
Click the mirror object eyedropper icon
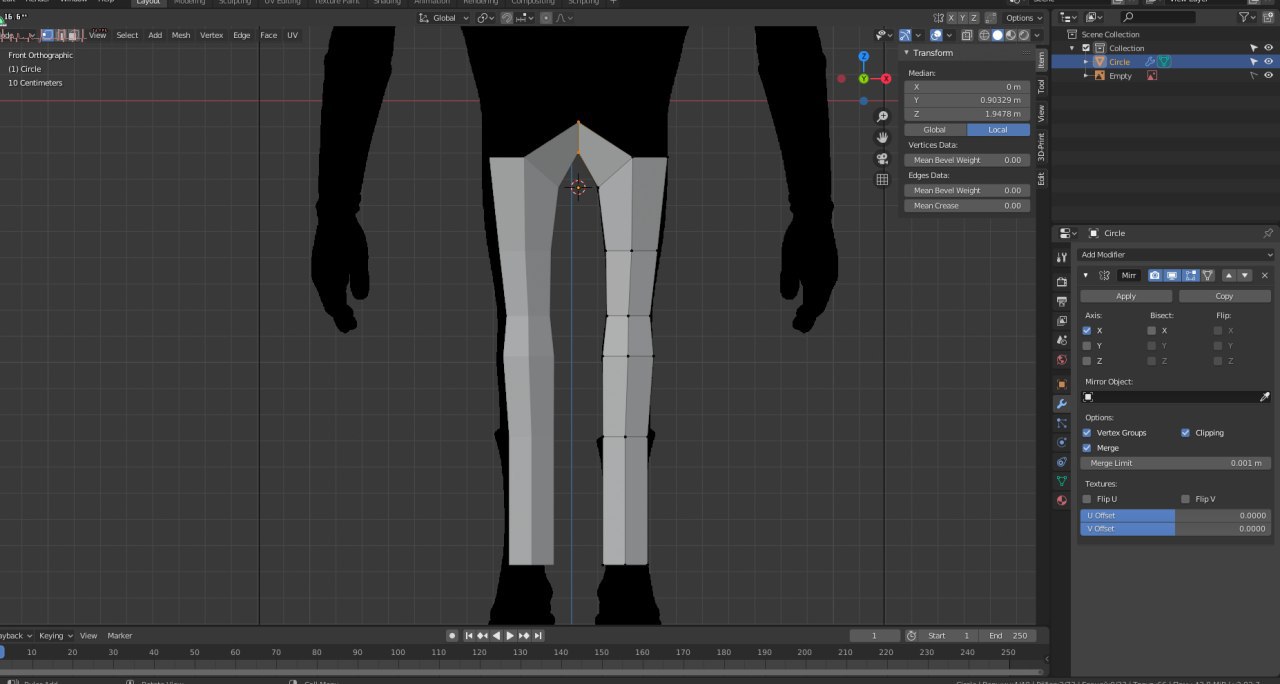click(x=1265, y=397)
